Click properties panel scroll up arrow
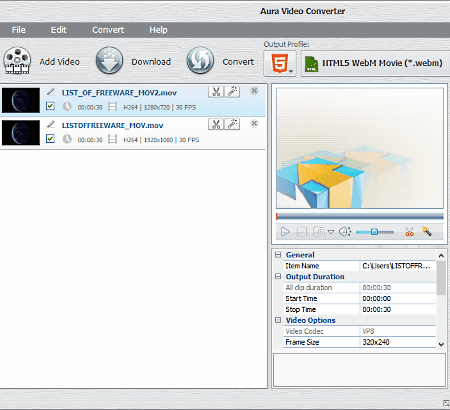 point(441,256)
